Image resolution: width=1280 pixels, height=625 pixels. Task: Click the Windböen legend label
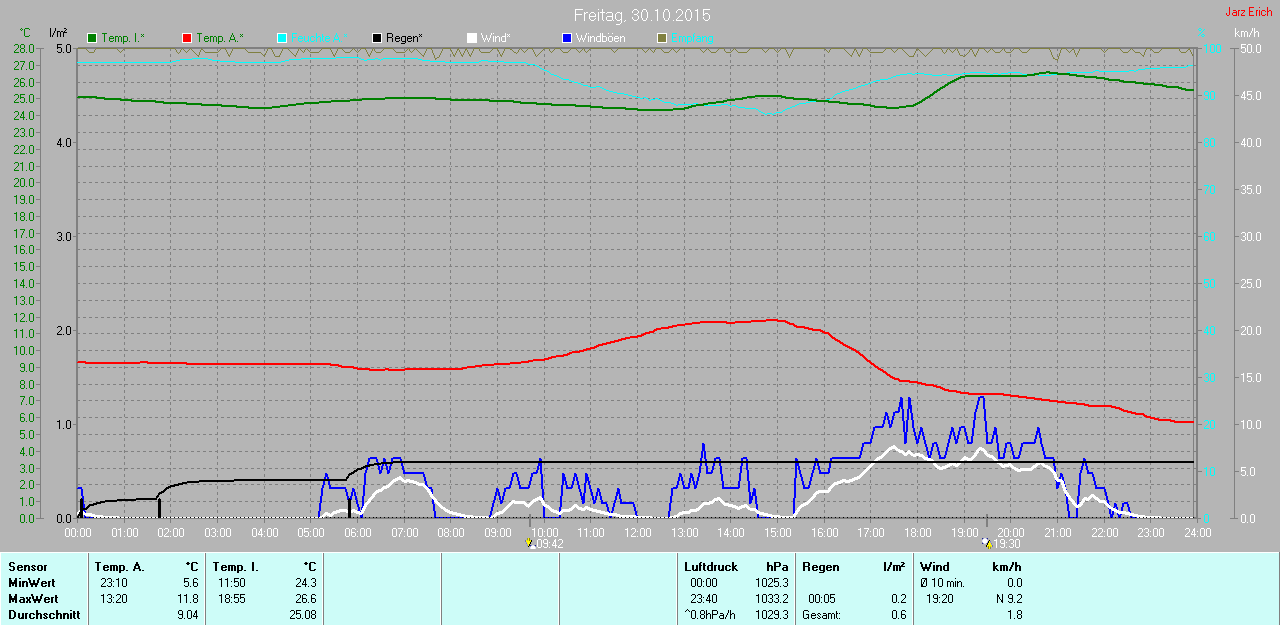coord(600,38)
